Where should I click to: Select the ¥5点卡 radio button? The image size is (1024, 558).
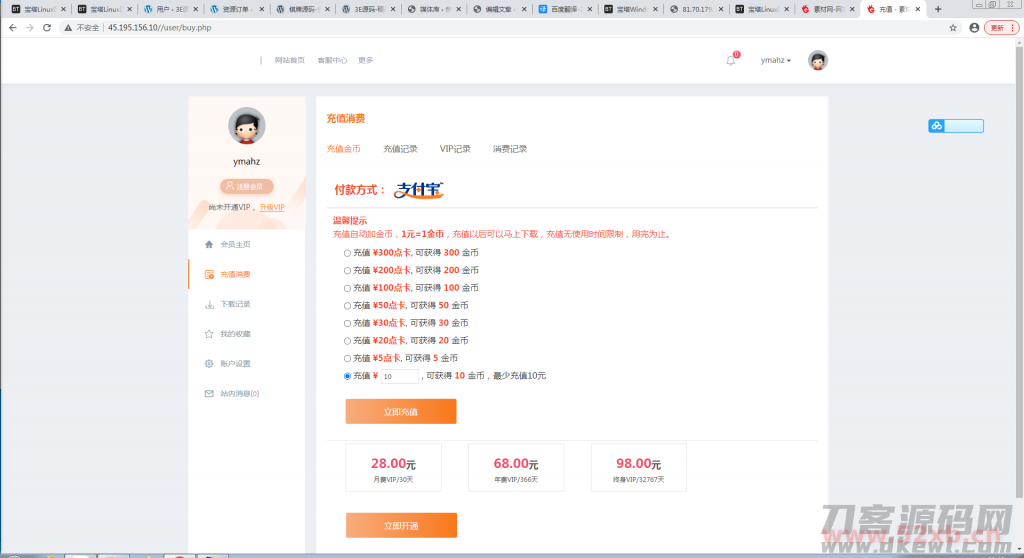(347, 358)
